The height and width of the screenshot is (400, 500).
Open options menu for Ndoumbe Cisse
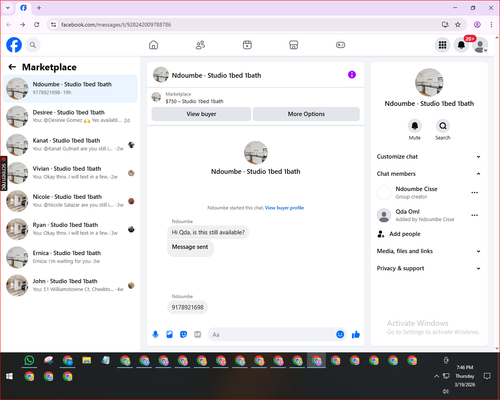tap(475, 192)
